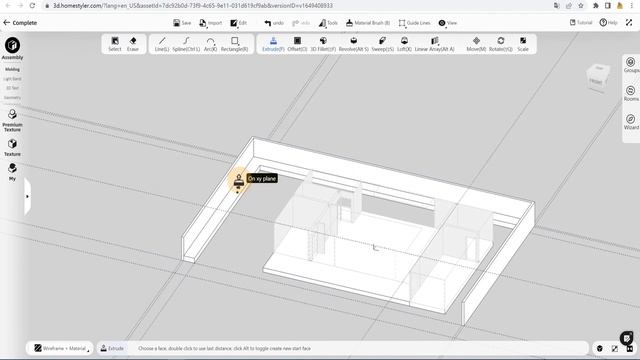Choose the Erase tool

coord(133,44)
